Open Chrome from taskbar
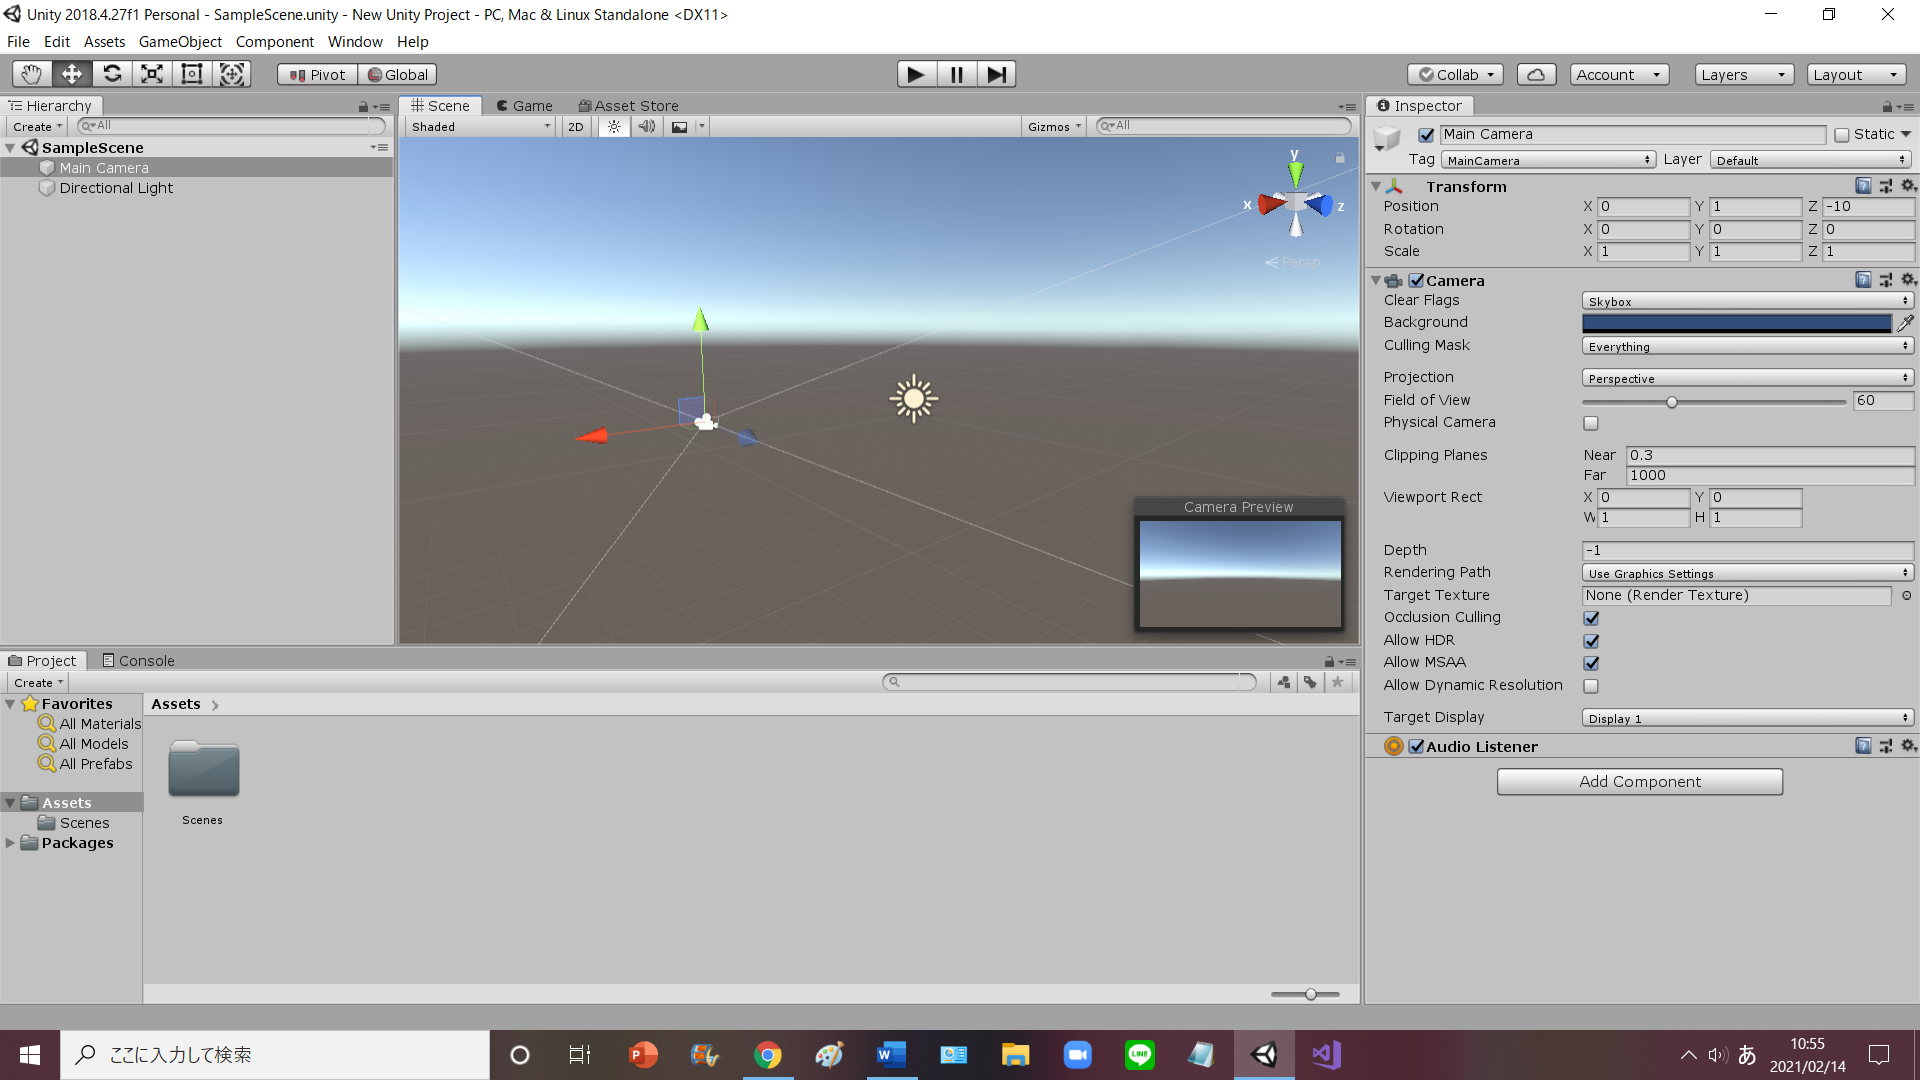 tap(768, 1055)
